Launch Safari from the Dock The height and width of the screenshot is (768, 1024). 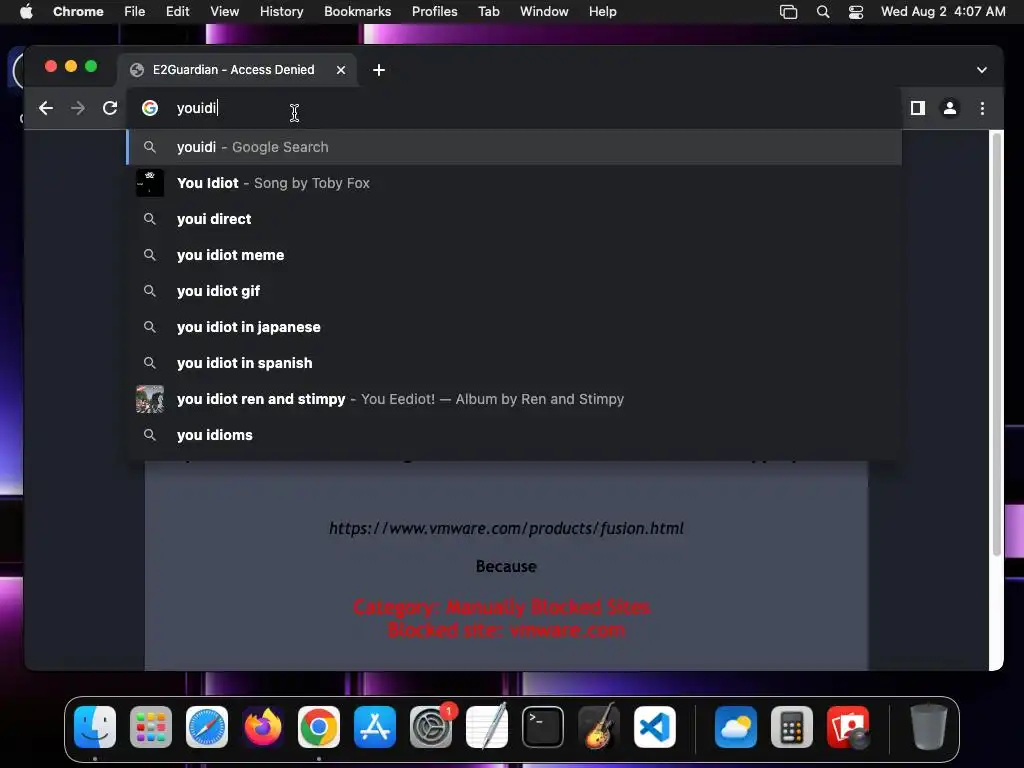tap(207, 727)
